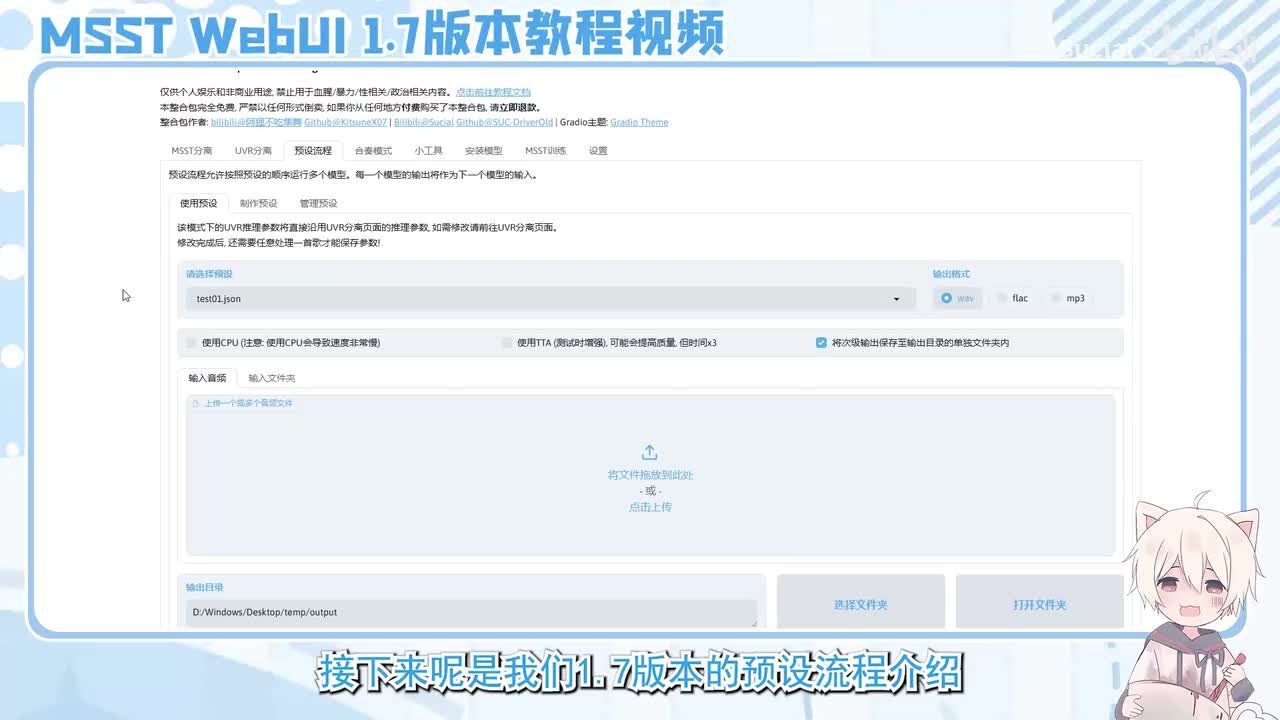
Task: Click the 请选择预设 label
Action: pyautogui.click(x=209, y=274)
